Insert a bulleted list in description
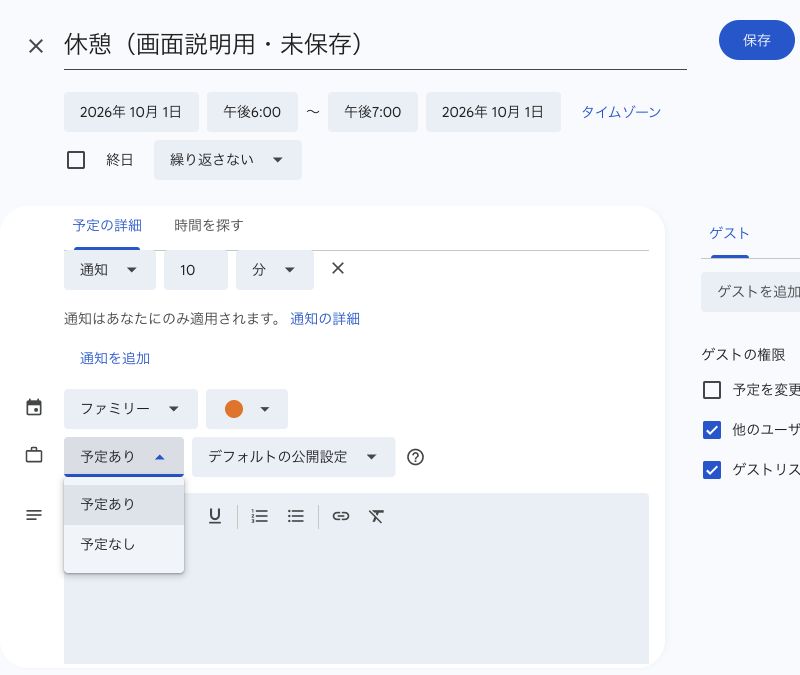This screenshot has height=675, width=800. pos(295,516)
